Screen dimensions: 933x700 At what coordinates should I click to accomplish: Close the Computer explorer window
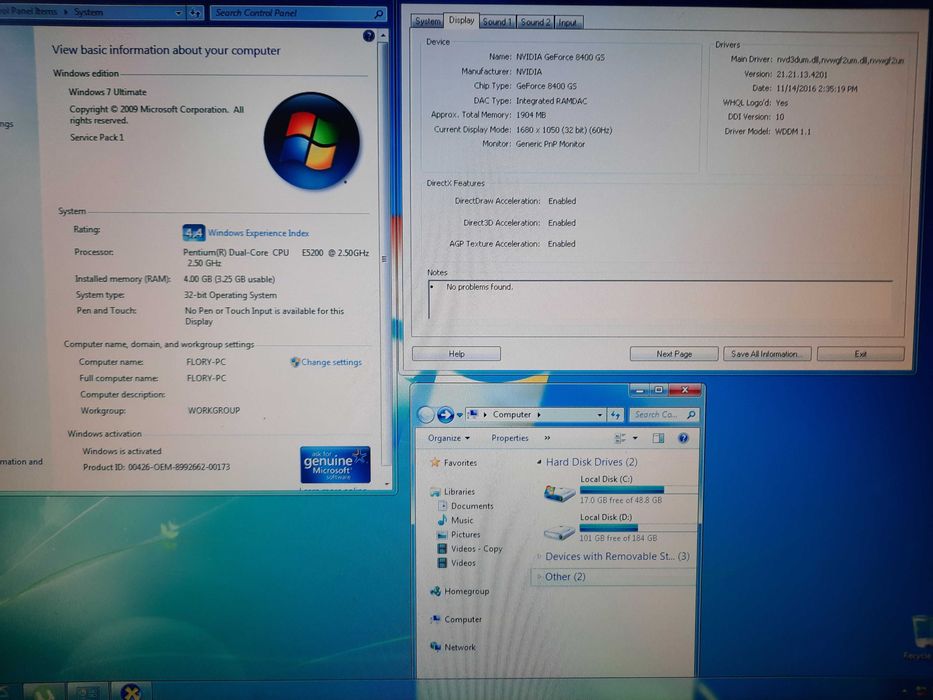coord(685,390)
